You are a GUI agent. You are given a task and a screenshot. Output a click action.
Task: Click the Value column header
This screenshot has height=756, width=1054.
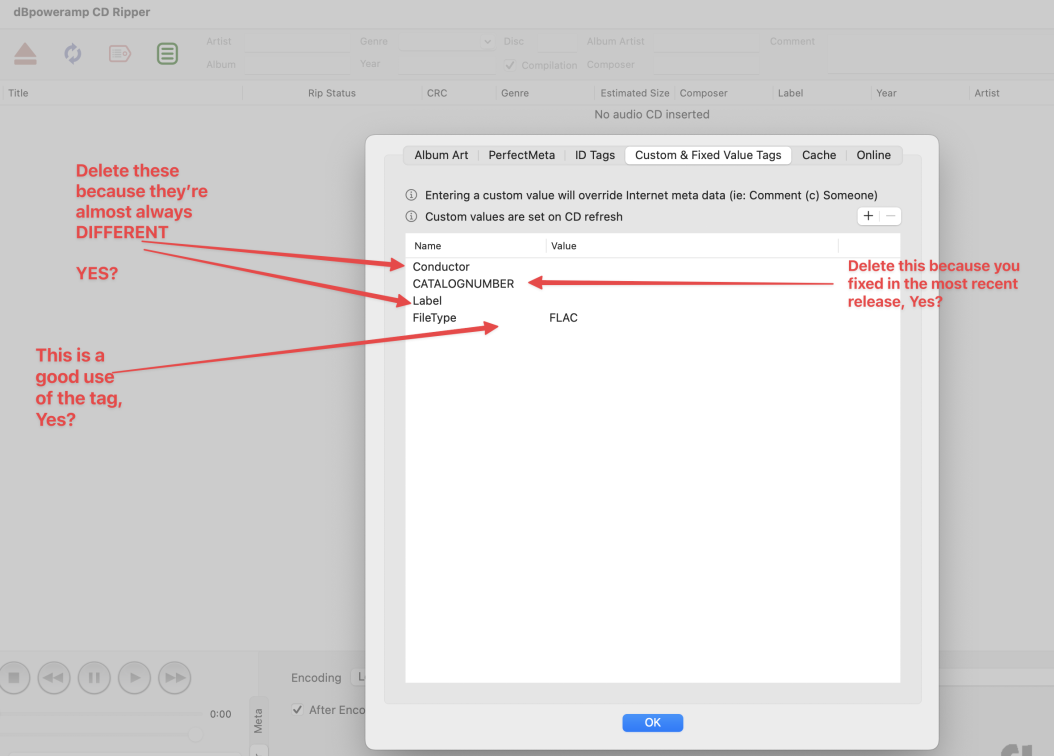click(x=692, y=246)
